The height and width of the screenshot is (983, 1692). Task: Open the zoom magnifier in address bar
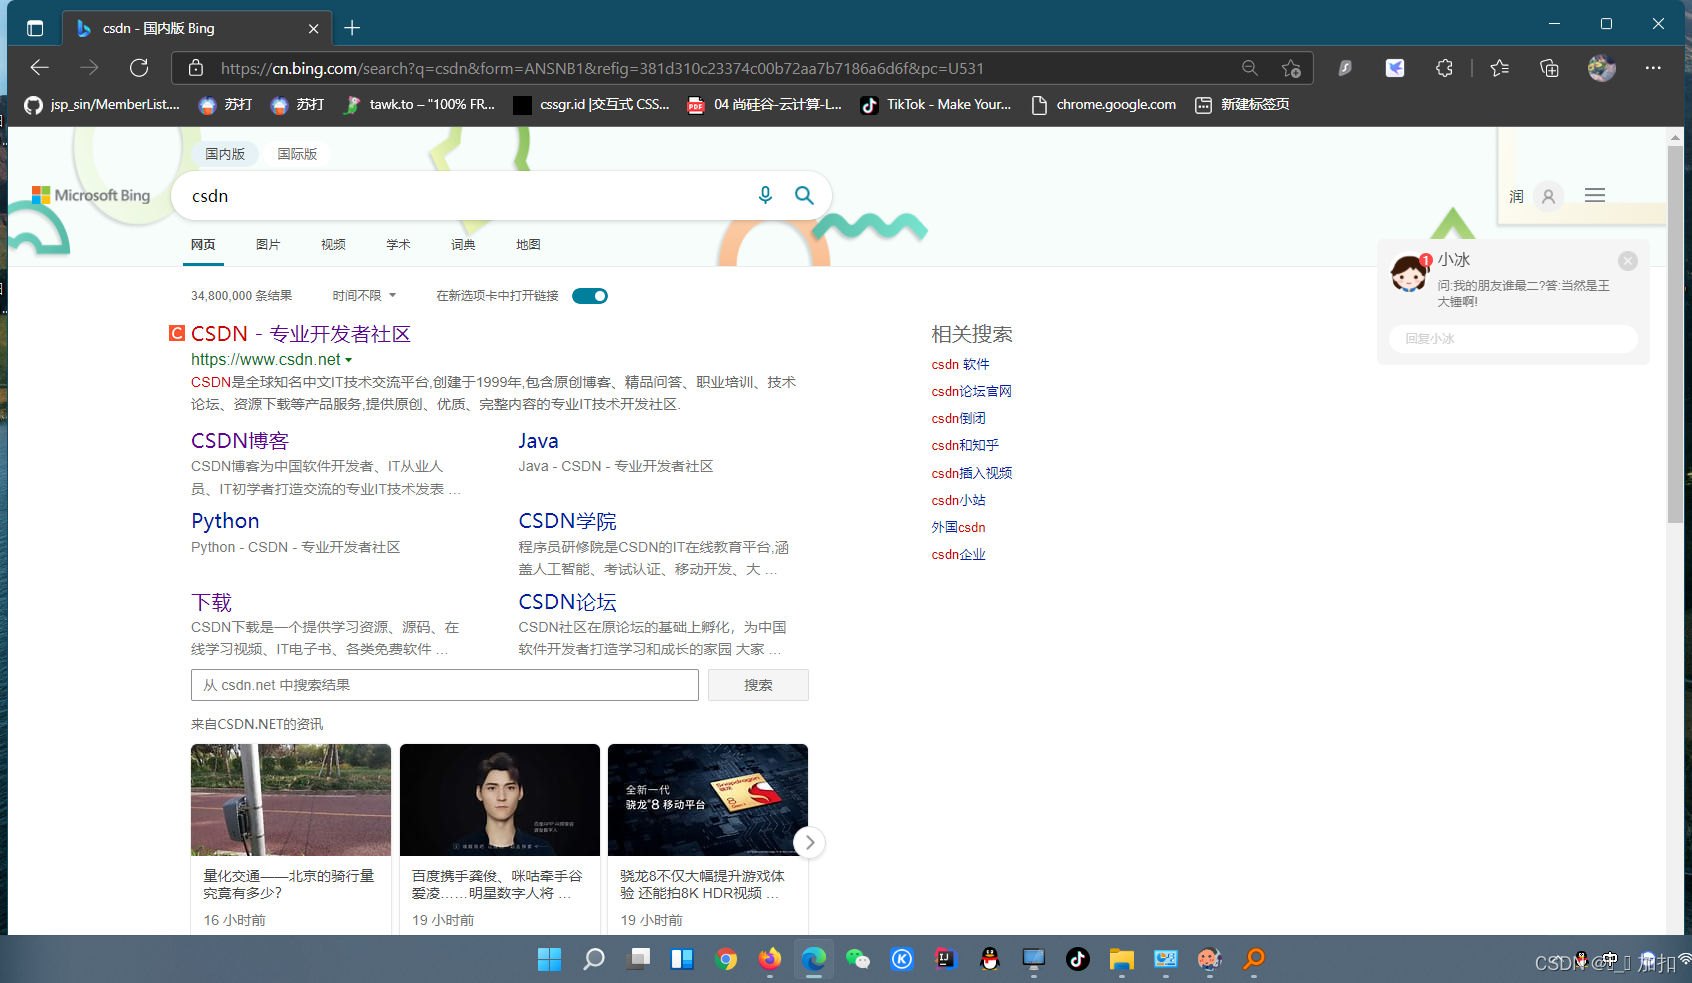1250,68
